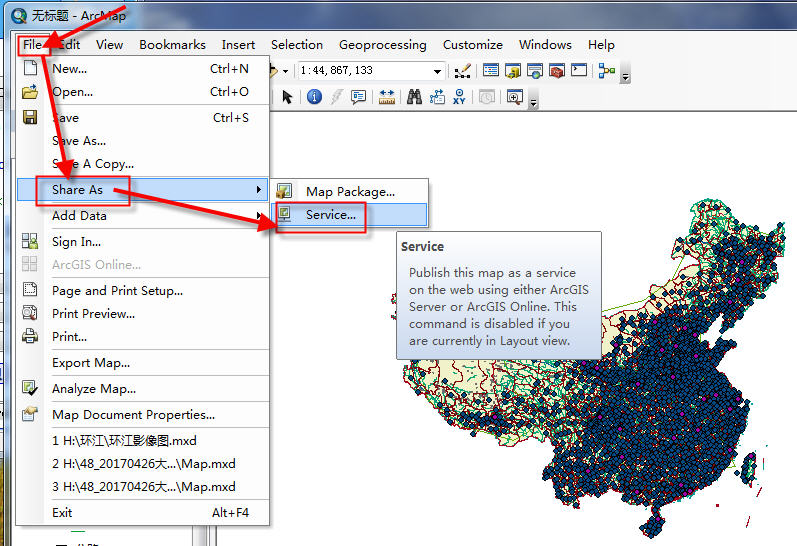This screenshot has height=546, width=797.
Task: Open the Add Data submenu entry
Action: tap(143, 216)
